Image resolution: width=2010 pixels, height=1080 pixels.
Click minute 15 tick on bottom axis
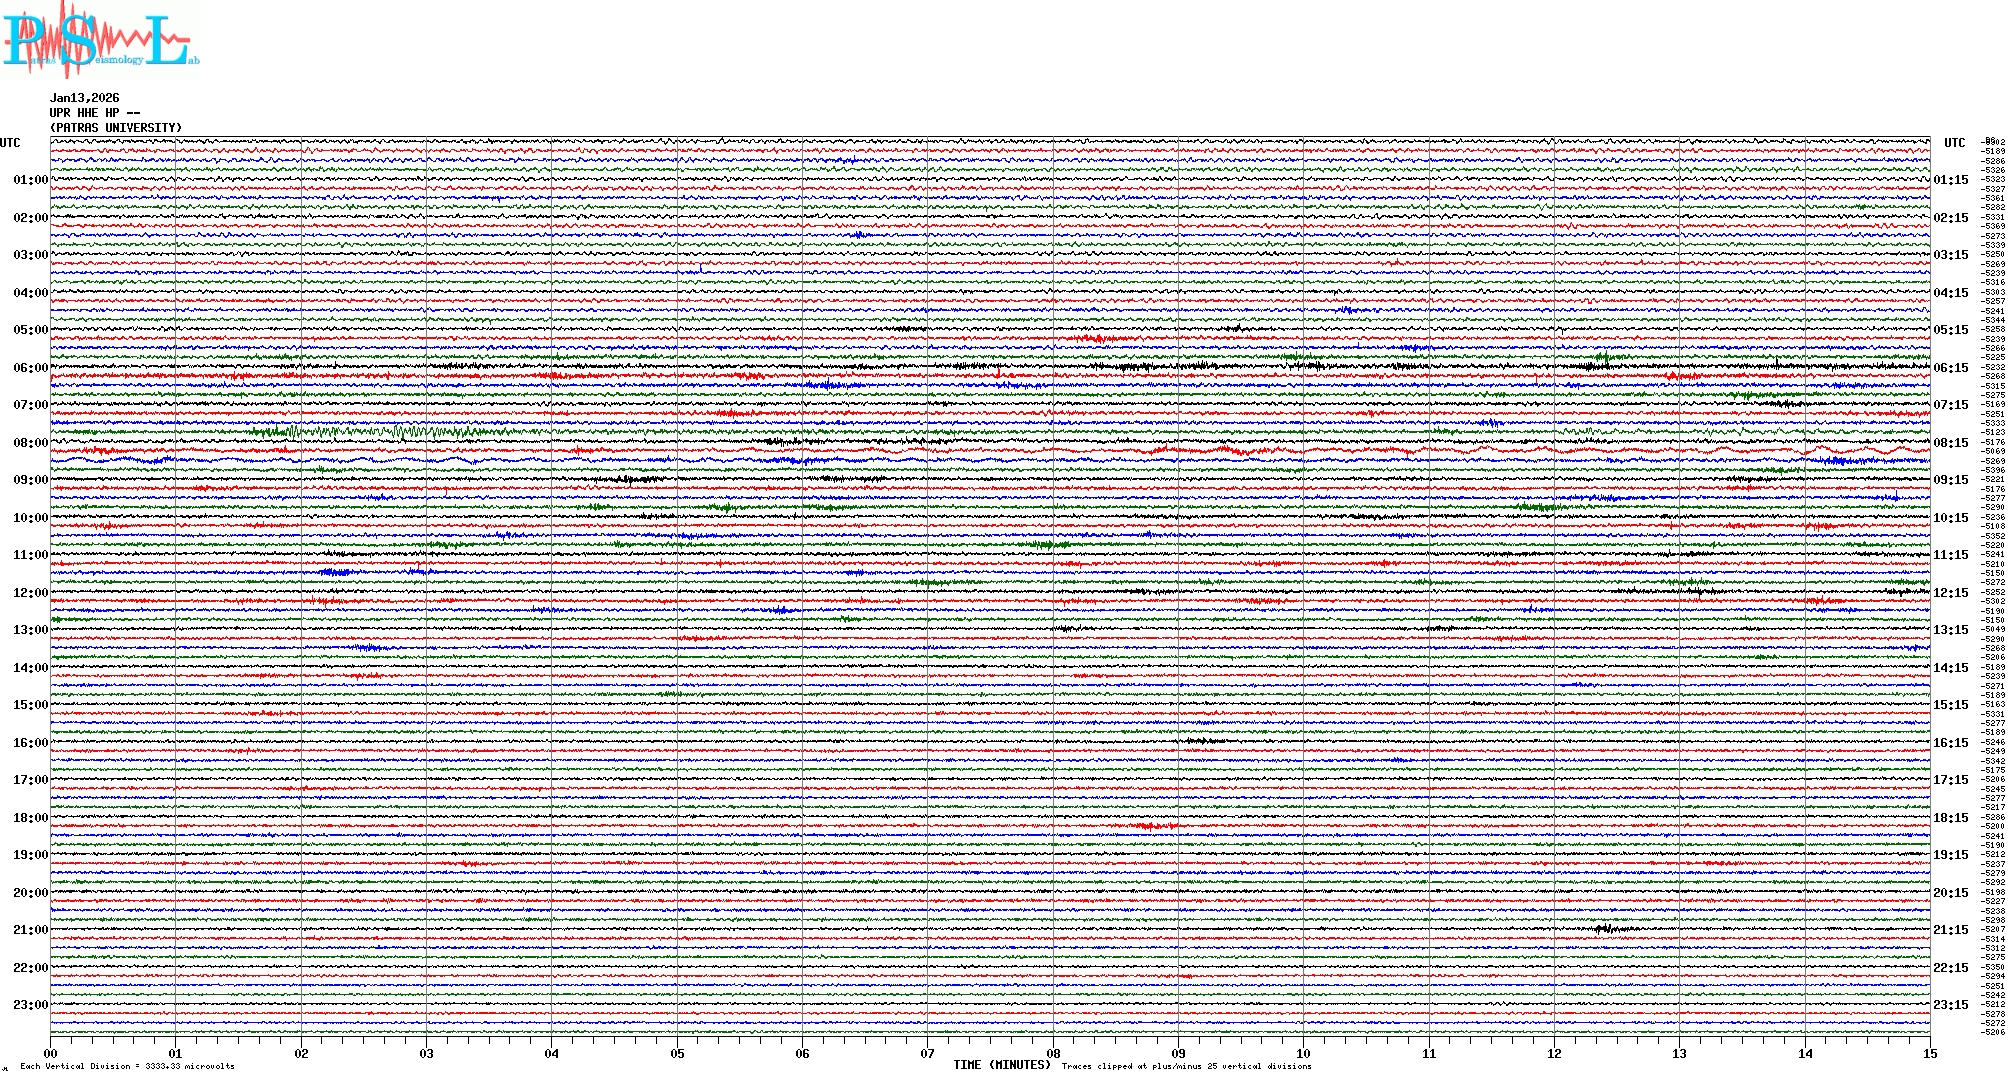click(1929, 1053)
